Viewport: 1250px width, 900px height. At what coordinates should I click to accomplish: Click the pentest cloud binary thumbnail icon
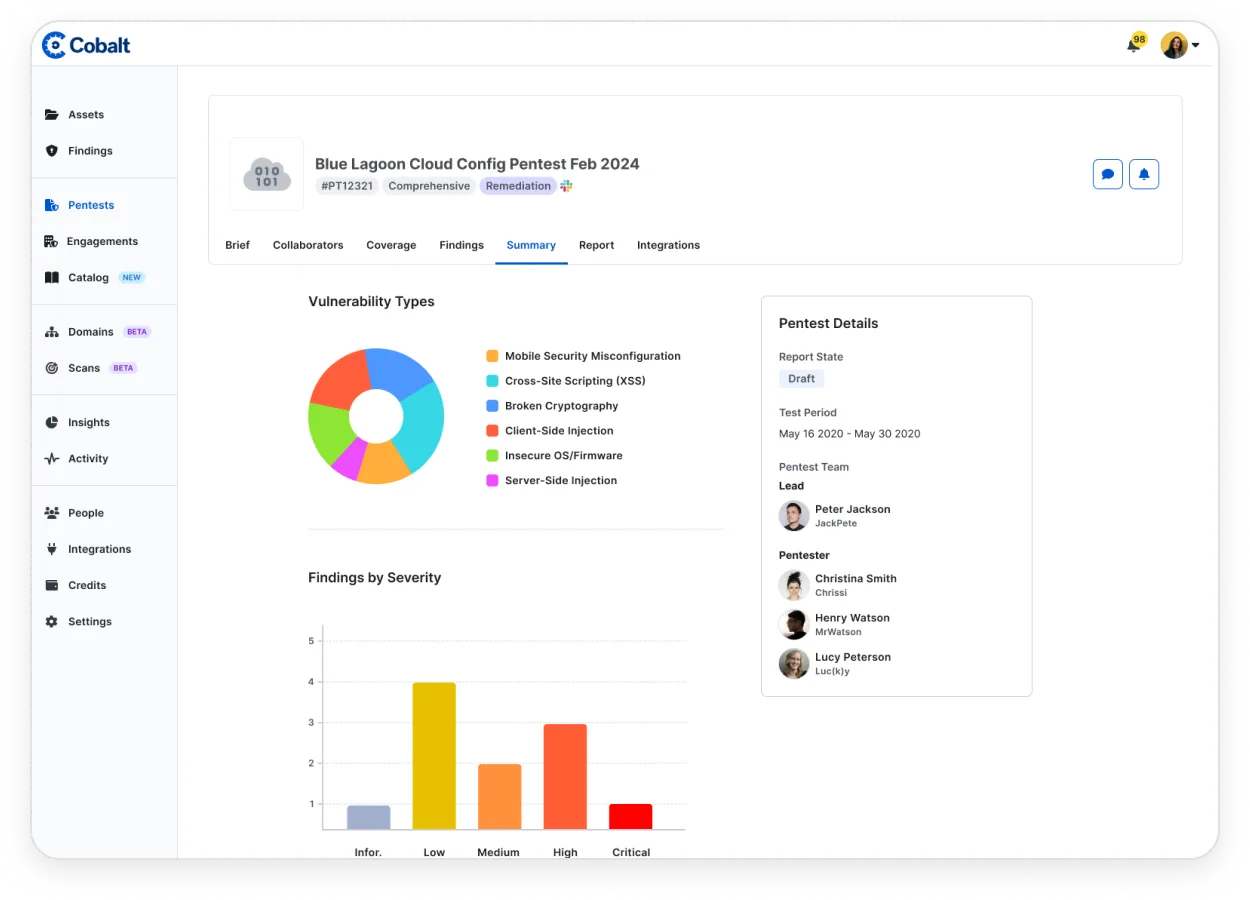tap(267, 174)
